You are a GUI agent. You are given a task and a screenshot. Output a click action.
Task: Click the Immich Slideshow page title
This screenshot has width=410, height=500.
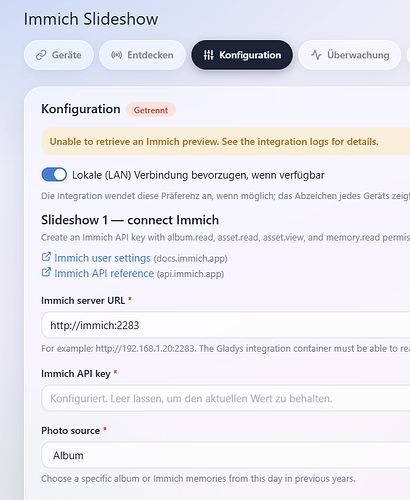pyautogui.click(x=91, y=19)
